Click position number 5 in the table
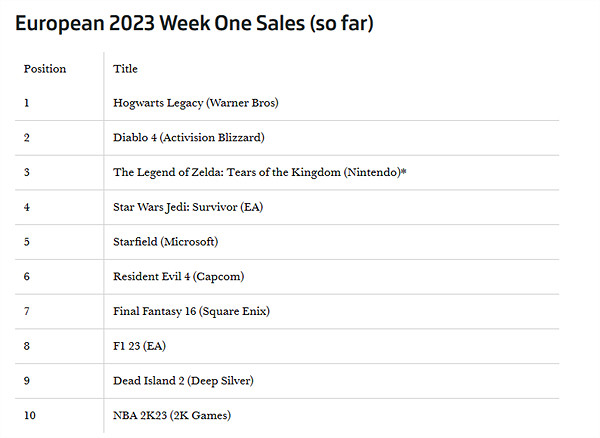Image resolution: width=600 pixels, height=438 pixels. pos(27,241)
